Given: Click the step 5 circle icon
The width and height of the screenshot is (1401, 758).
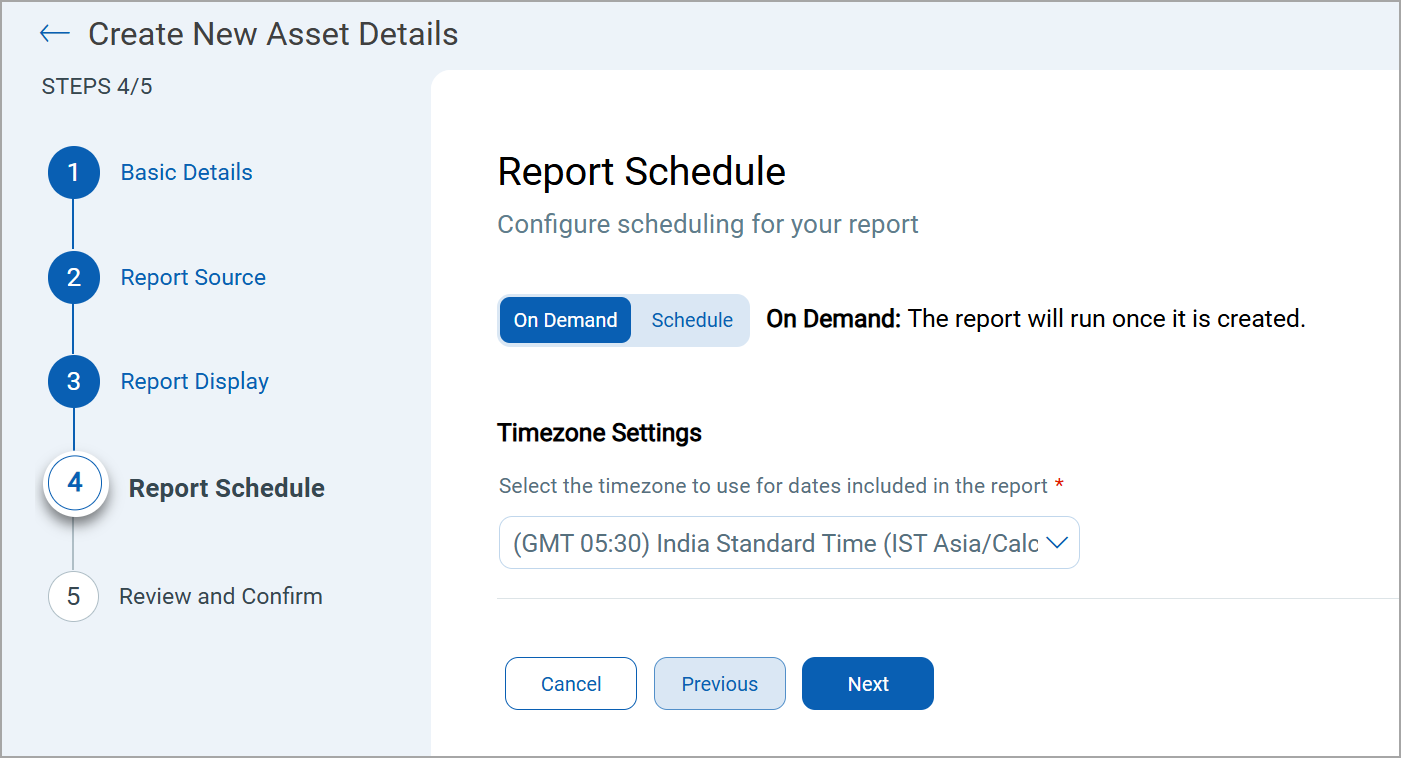Looking at the screenshot, I should tap(73, 596).
